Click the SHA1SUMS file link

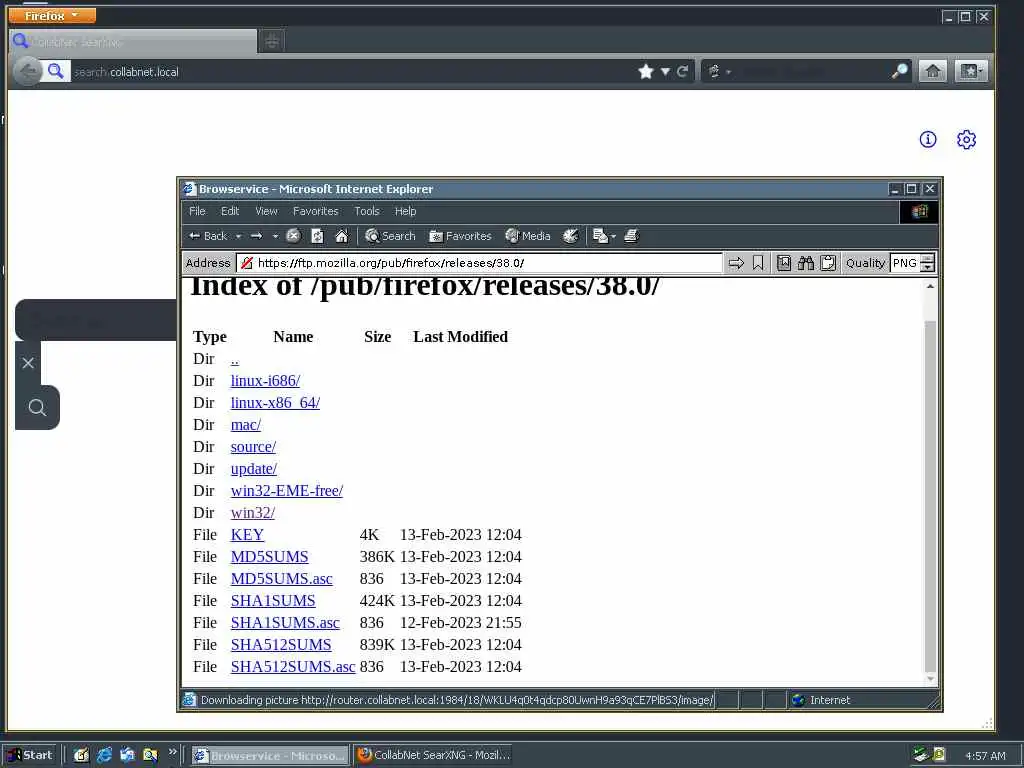[273, 601]
